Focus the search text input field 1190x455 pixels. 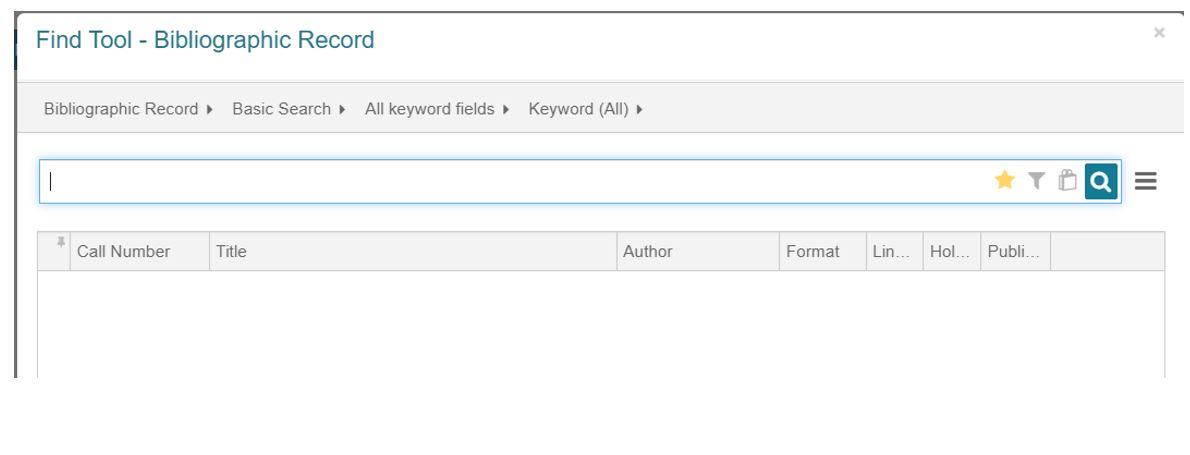[x=516, y=181]
